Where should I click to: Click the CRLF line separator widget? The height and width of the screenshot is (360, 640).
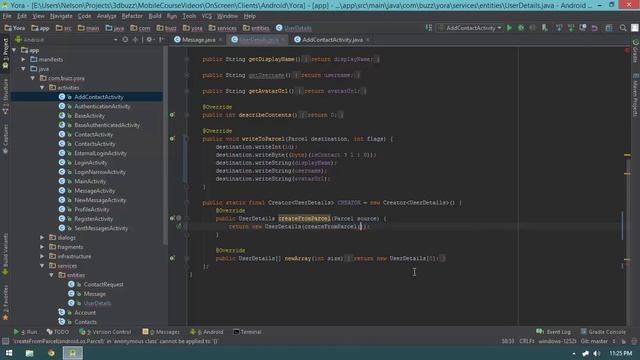click(527, 341)
